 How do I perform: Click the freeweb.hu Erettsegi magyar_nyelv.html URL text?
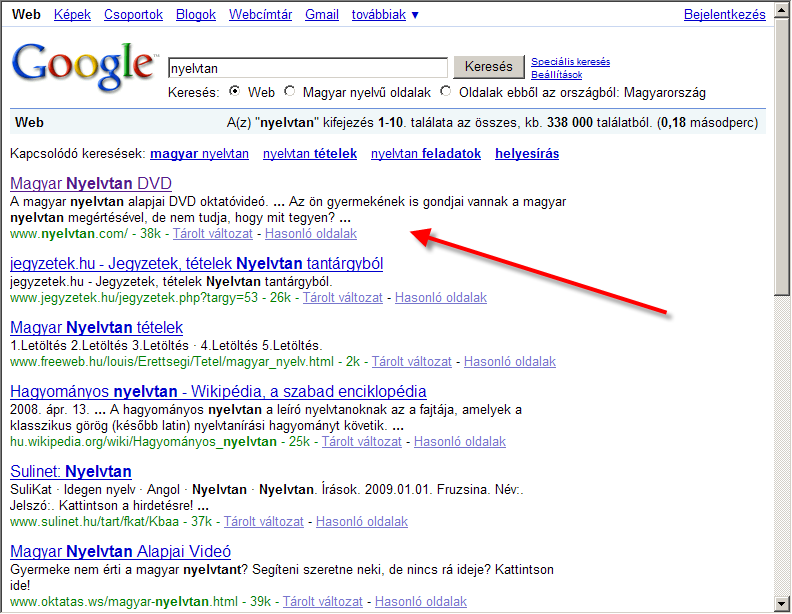pyautogui.click(x=172, y=362)
